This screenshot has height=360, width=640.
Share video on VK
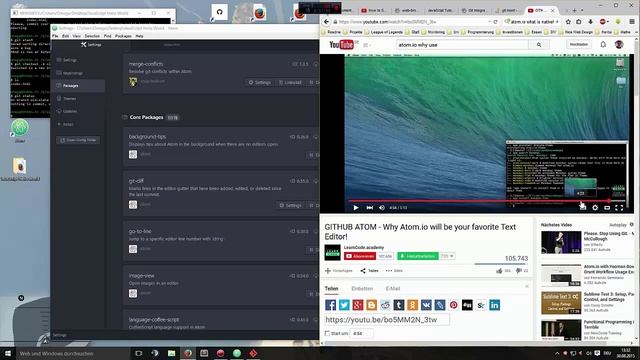(x=426, y=305)
